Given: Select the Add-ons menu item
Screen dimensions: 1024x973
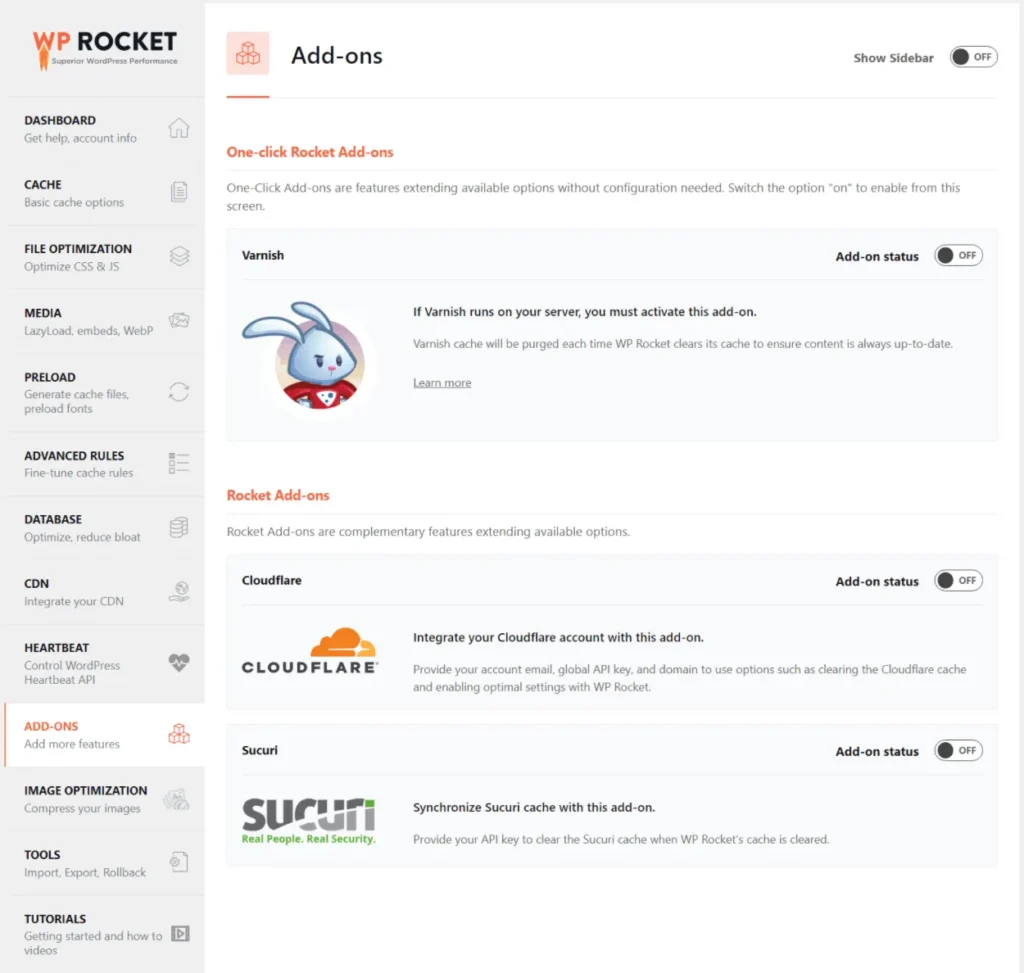Looking at the screenshot, I should point(104,735).
